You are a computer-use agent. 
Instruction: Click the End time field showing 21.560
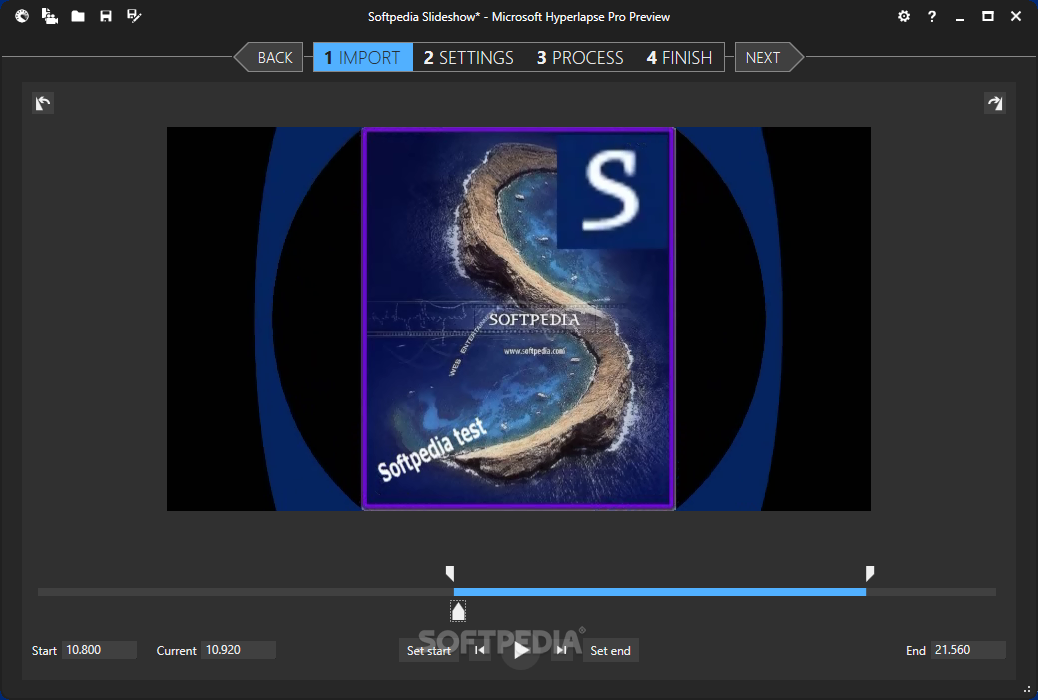(x=968, y=650)
